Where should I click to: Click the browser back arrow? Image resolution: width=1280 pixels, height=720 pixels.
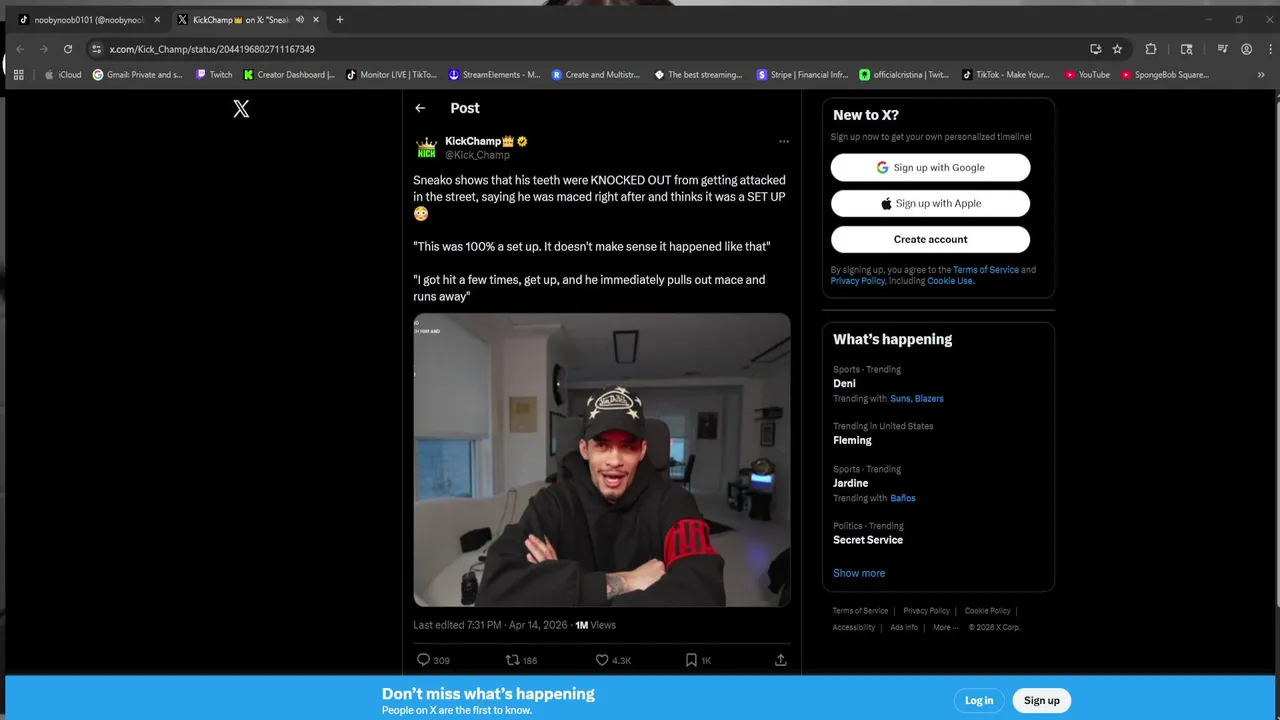point(20,49)
